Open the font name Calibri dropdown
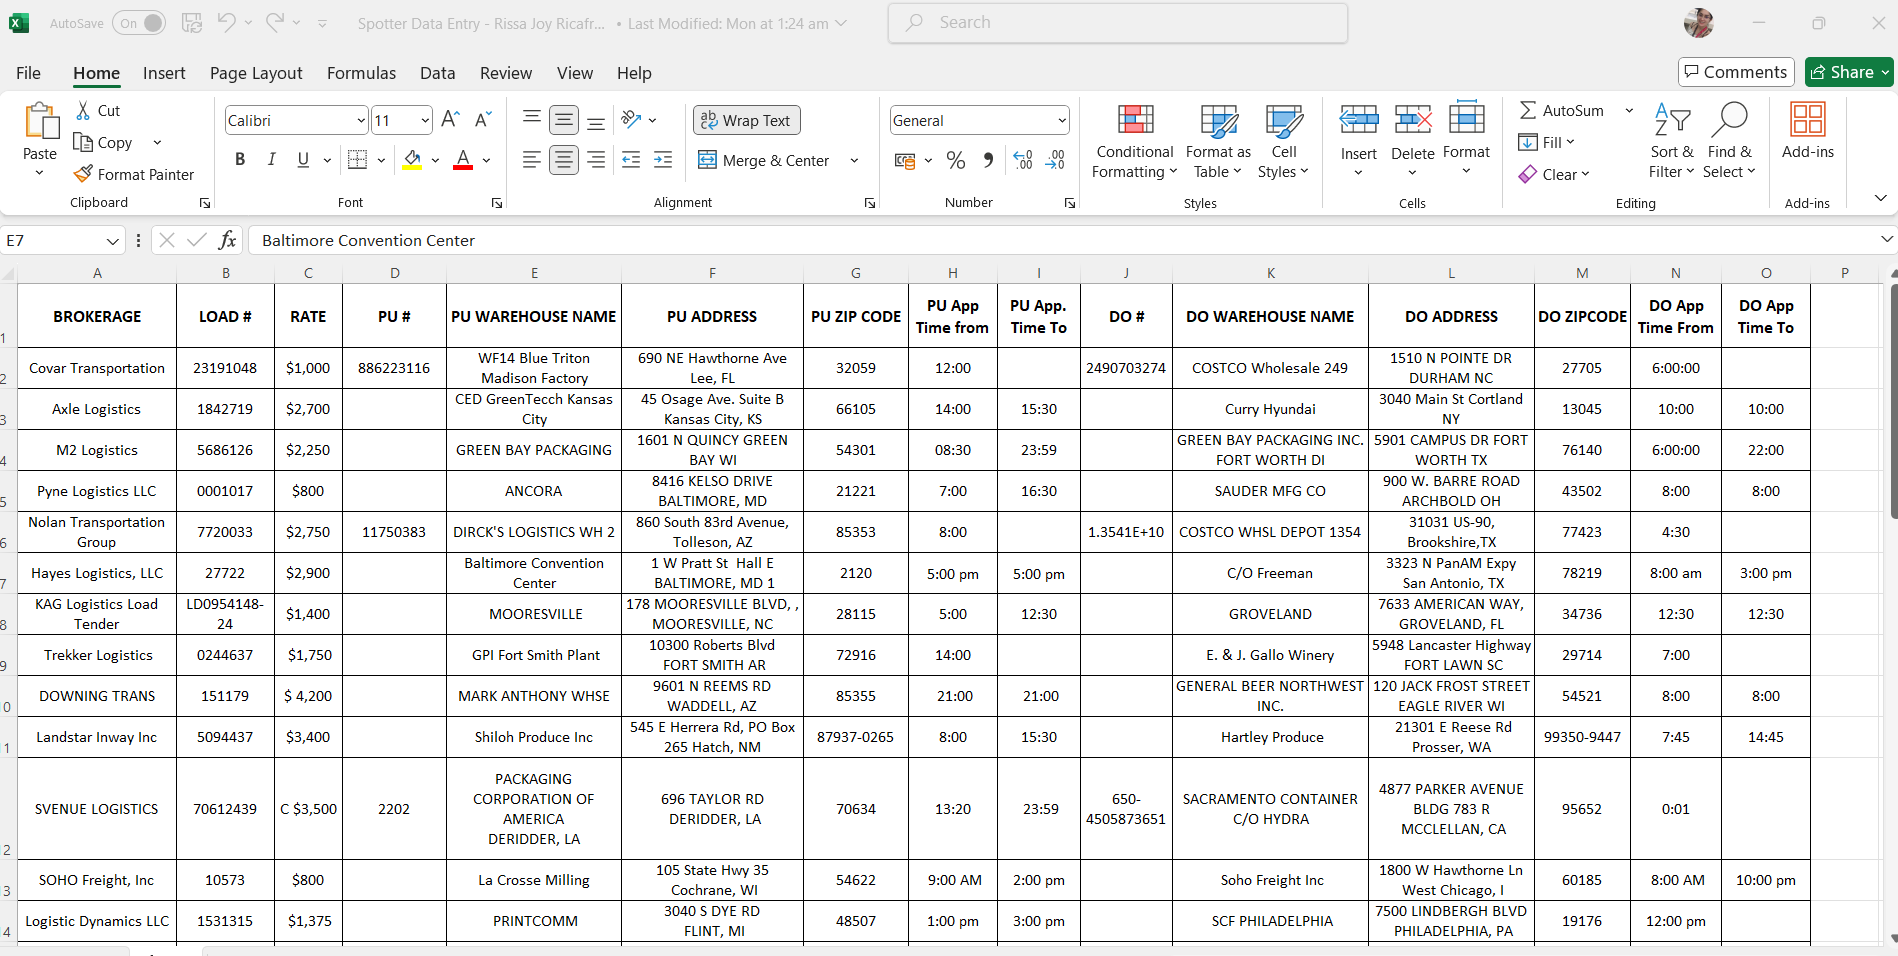1898x956 pixels. [361, 120]
